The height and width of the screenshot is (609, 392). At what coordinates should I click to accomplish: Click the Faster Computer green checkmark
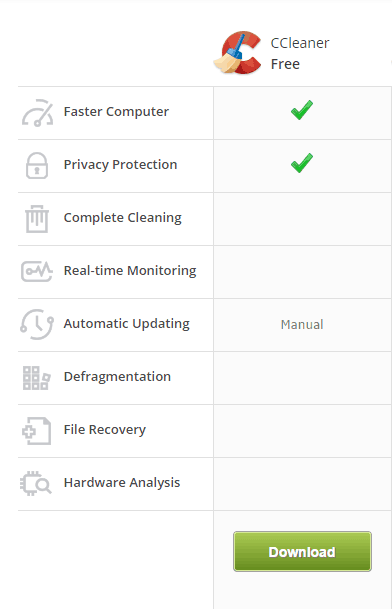302,110
